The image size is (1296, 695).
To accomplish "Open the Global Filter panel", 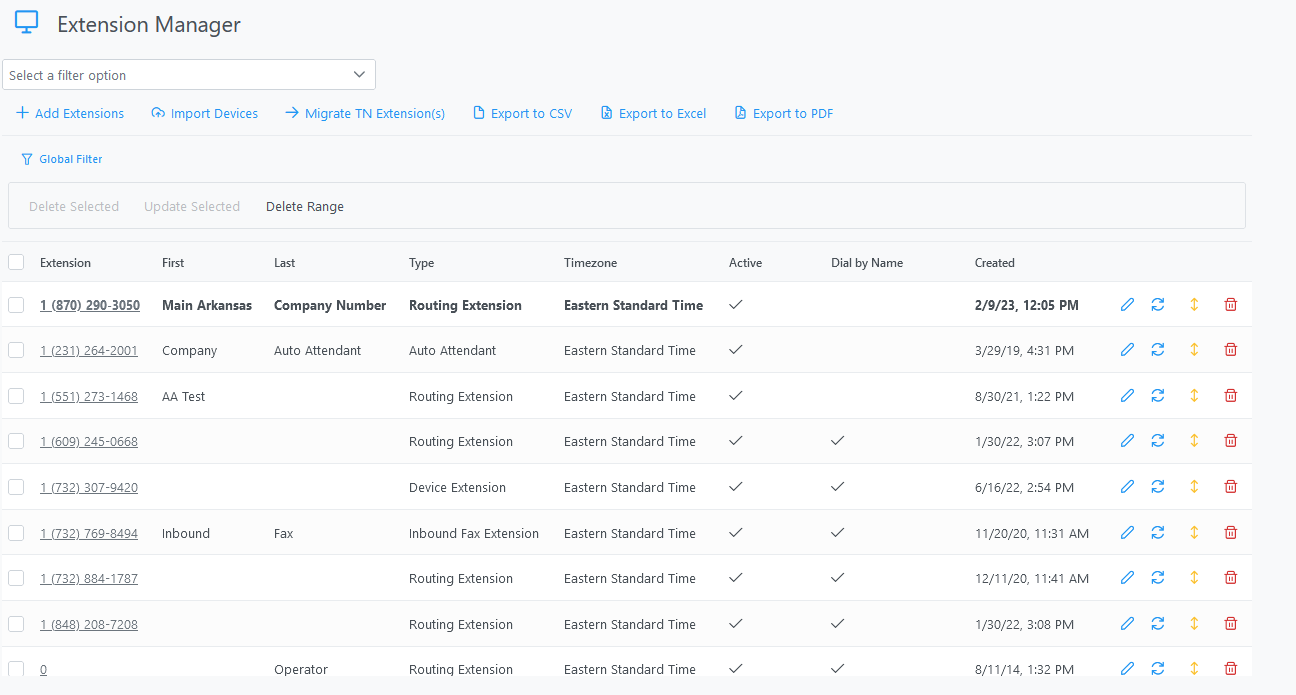I will click(62, 159).
